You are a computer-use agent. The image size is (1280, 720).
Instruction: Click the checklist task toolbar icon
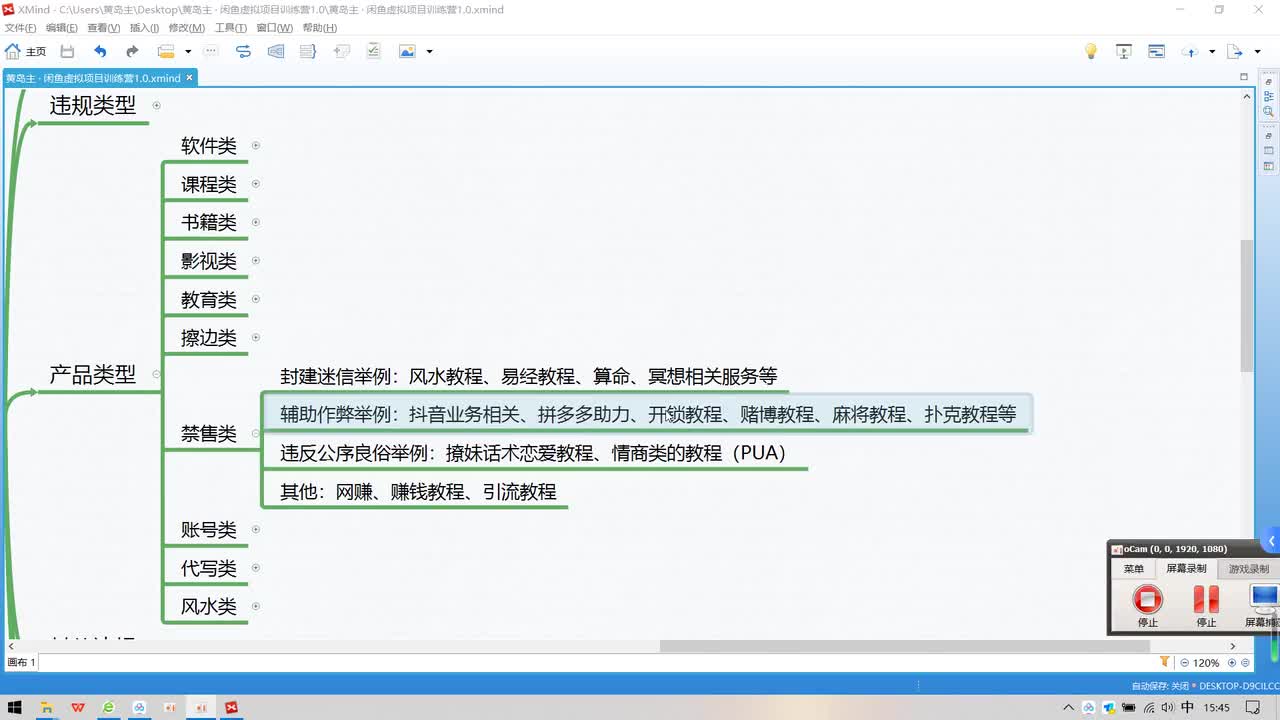pos(373,51)
